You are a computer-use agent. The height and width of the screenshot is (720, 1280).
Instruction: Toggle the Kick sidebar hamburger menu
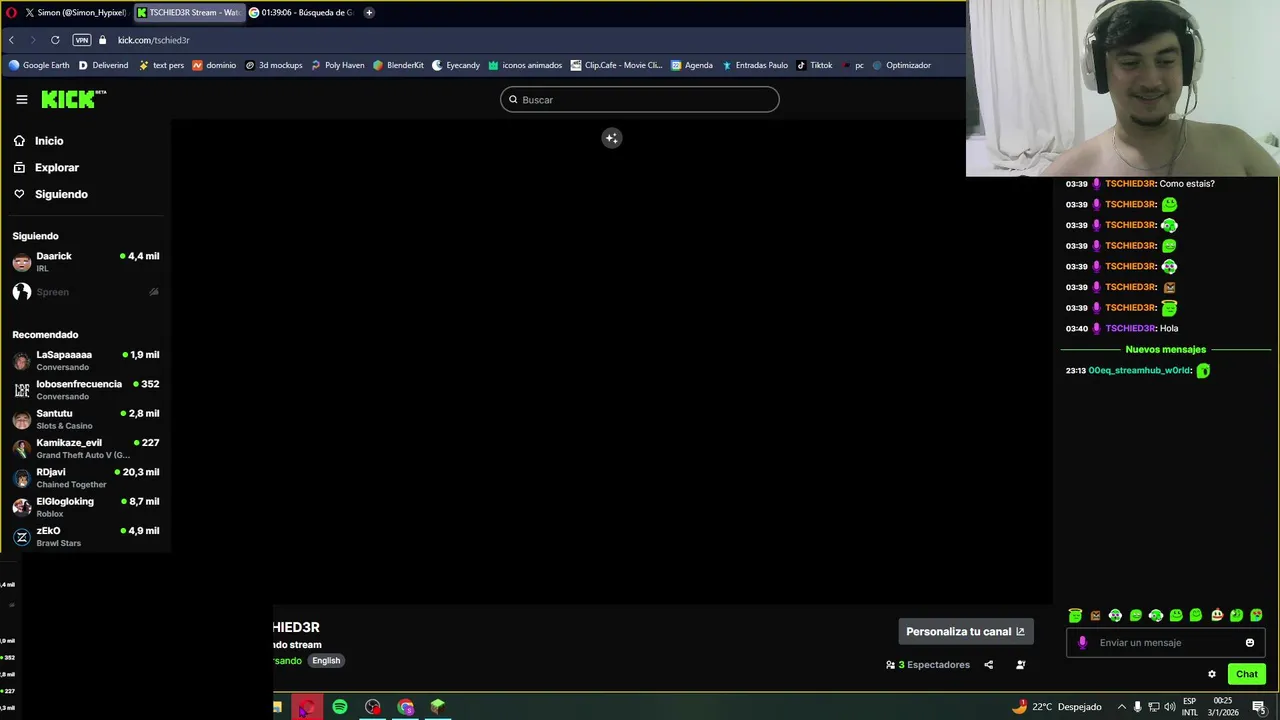tap(21, 99)
